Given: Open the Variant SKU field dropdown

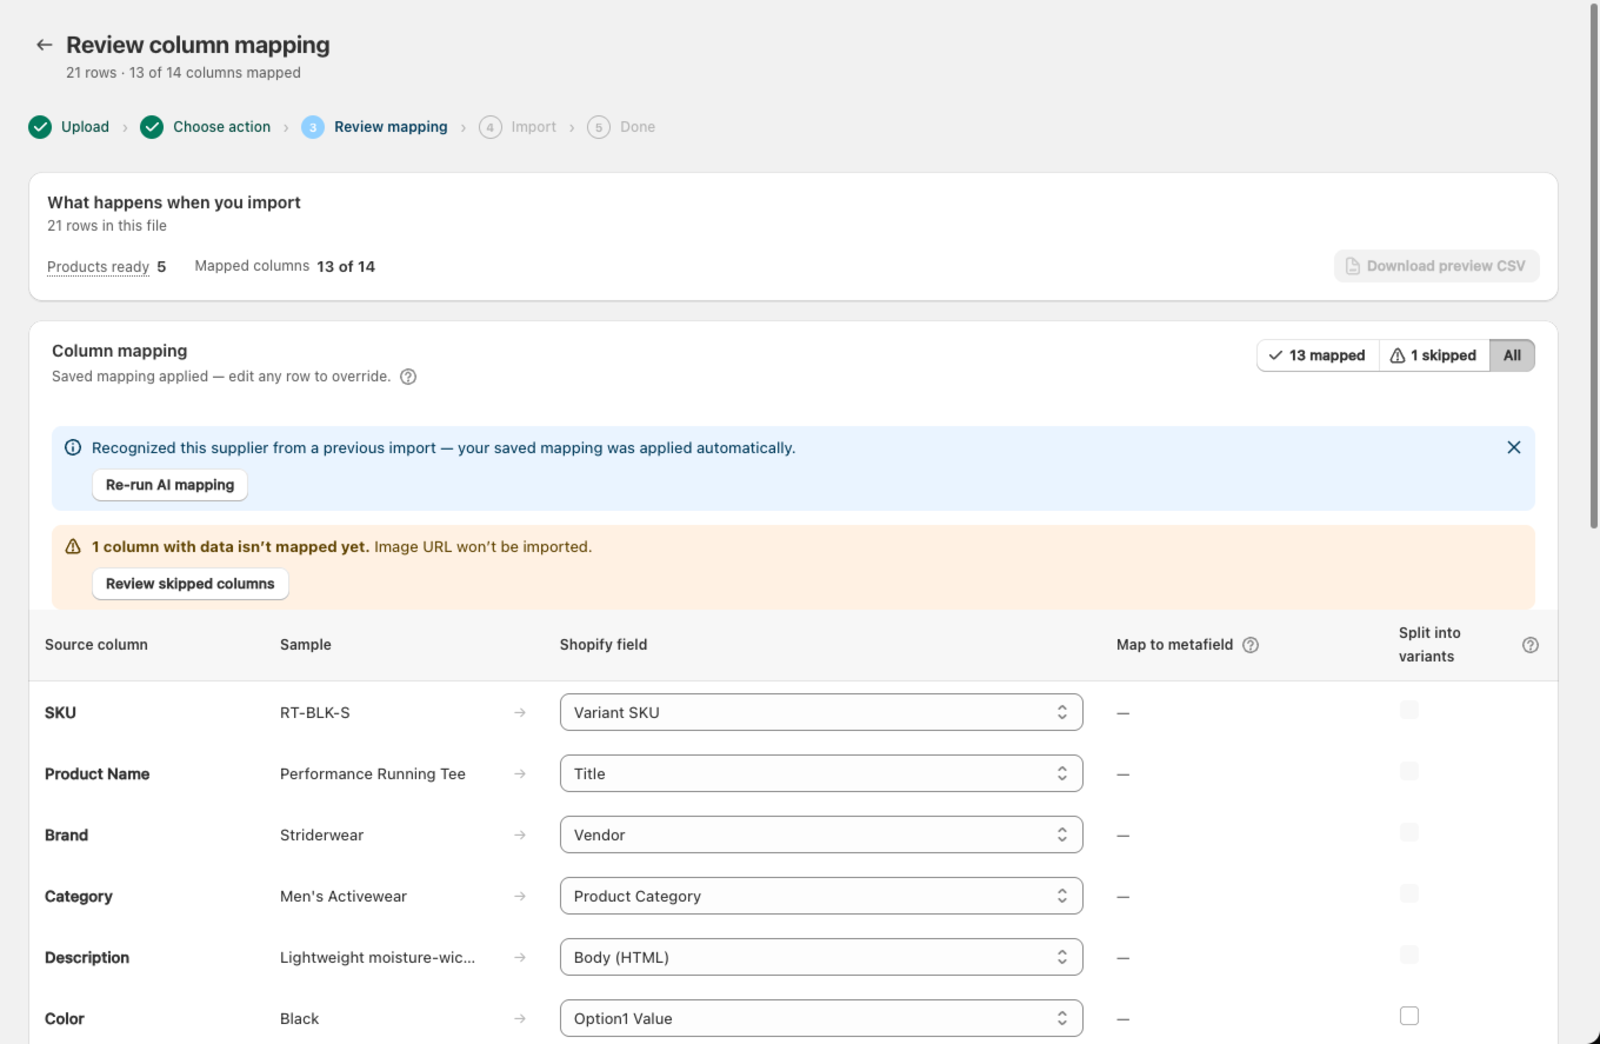Looking at the screenshot, I should (x=821, y=713).
